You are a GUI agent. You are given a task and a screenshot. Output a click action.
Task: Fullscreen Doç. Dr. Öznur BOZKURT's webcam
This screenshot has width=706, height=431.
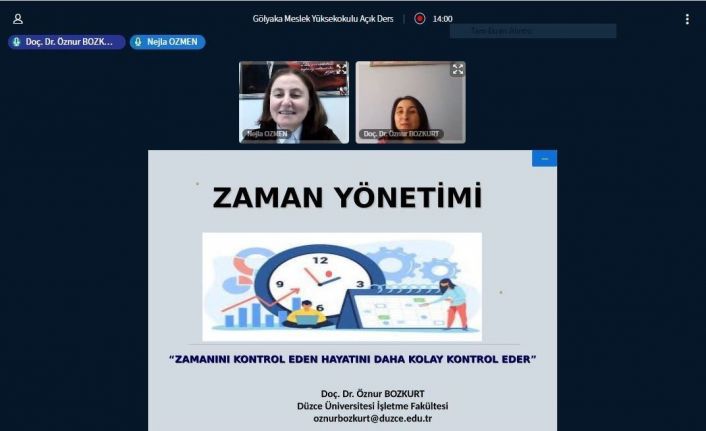click(457, 70)
